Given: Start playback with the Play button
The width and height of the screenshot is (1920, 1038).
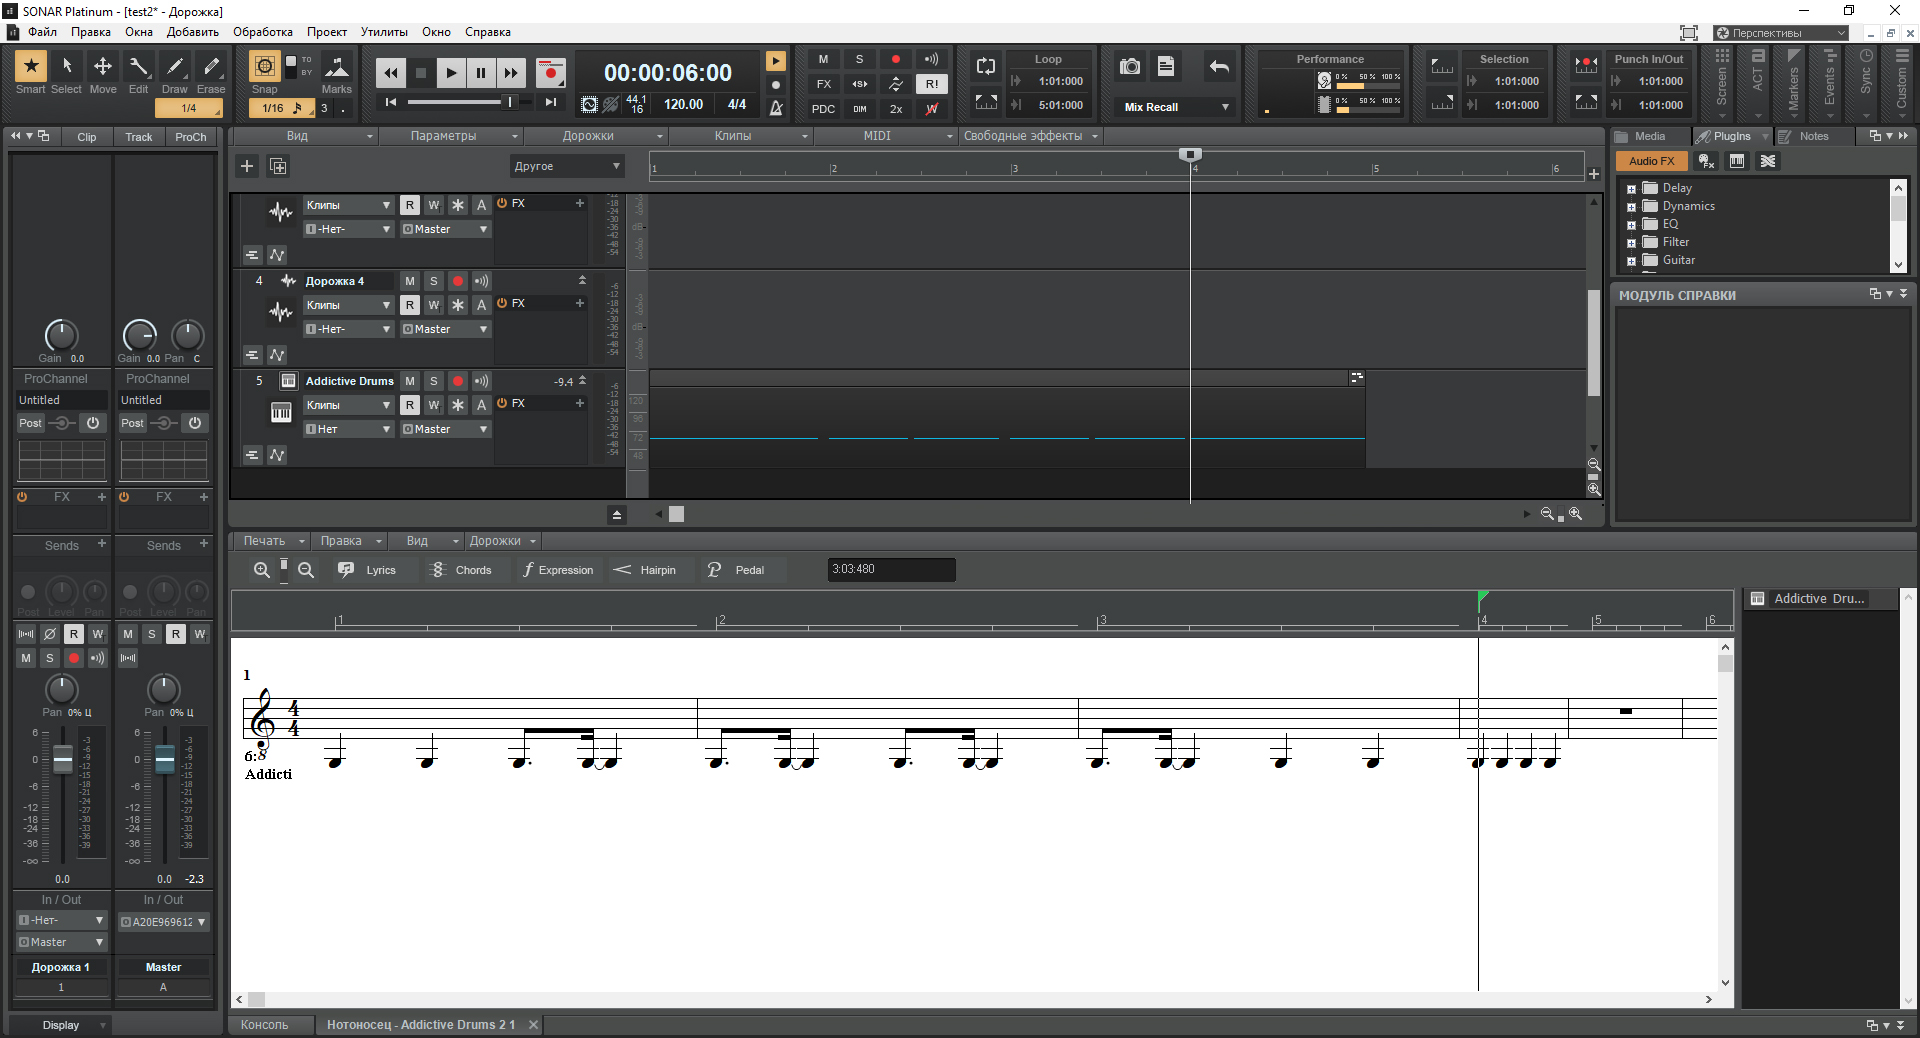Looking at the screenshot, I should click(x=451, y=72).
